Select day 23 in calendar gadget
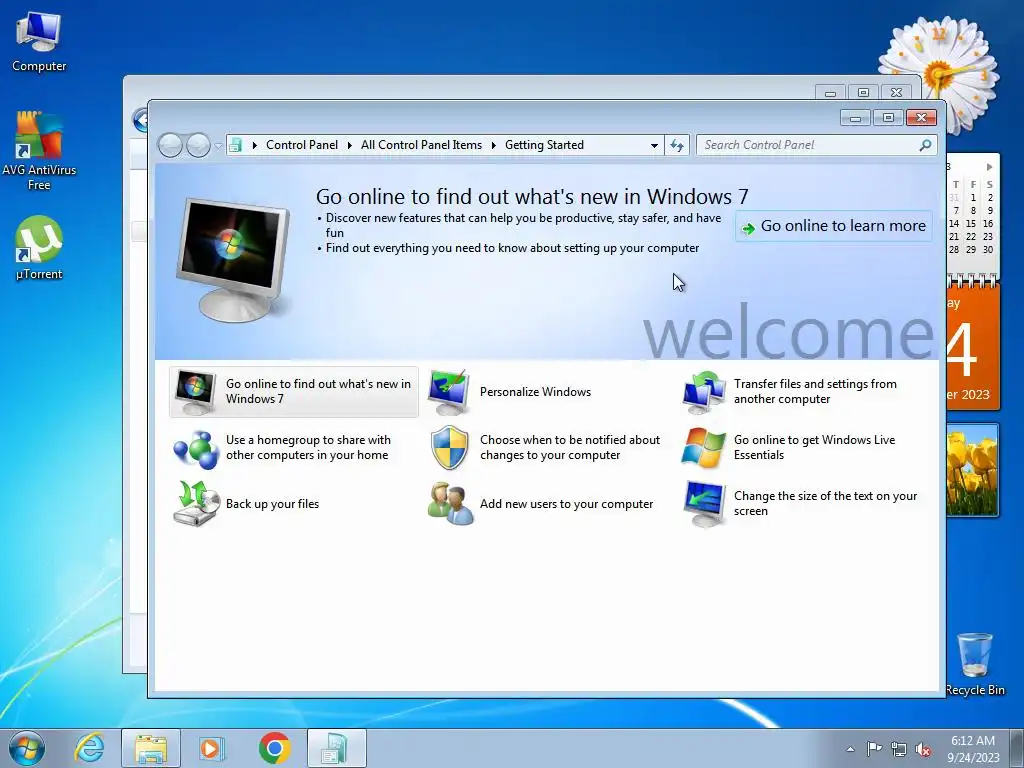1024x768 pixels. (988, 236)
